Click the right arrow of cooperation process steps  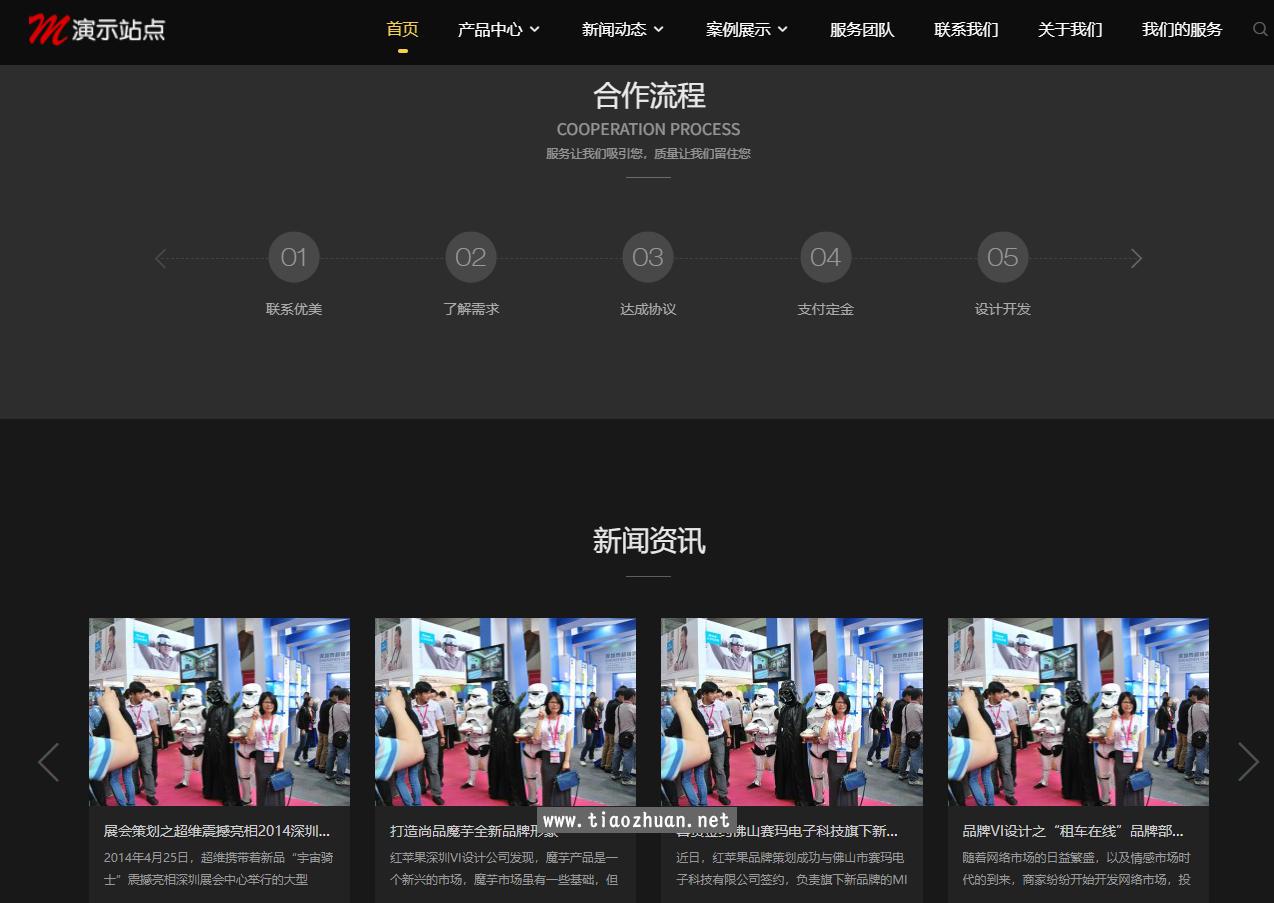coord(1135,259)
